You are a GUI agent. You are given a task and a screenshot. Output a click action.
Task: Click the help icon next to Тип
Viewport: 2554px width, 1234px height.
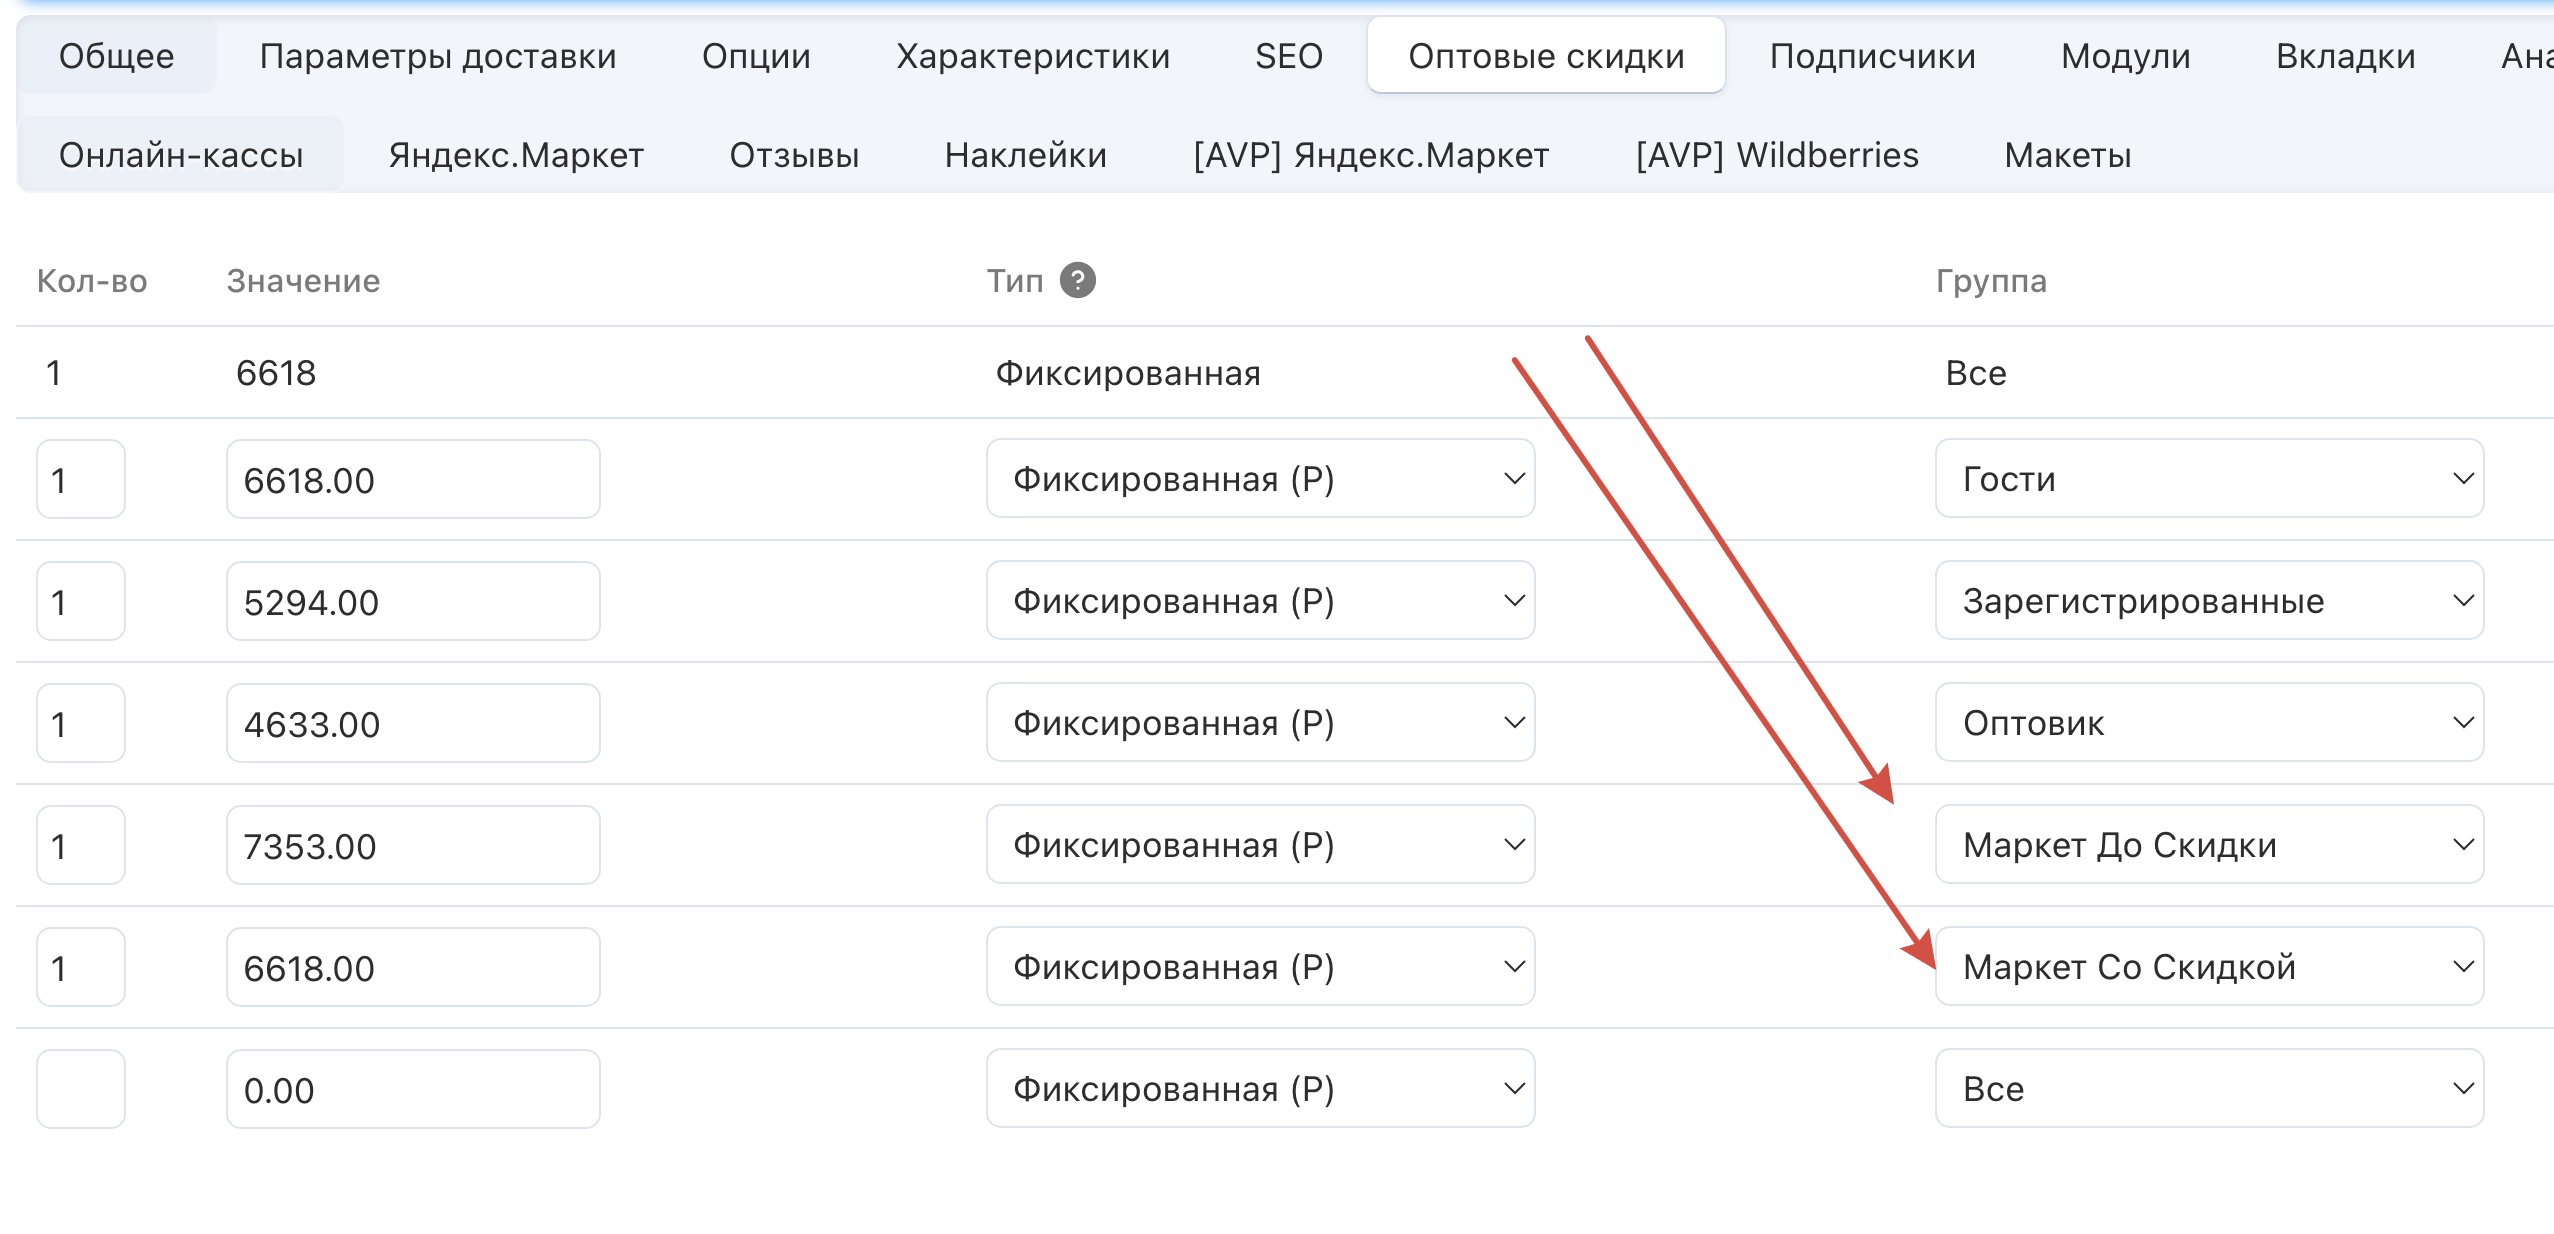click(1077, 281)
